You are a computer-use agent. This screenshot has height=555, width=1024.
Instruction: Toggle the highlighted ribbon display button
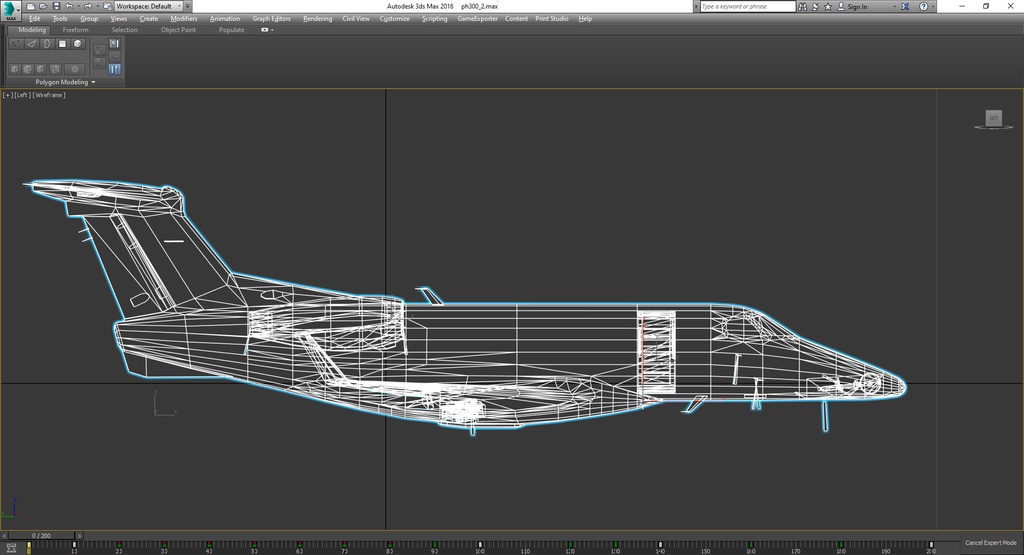pyautogui.click(x=114, y=69)
